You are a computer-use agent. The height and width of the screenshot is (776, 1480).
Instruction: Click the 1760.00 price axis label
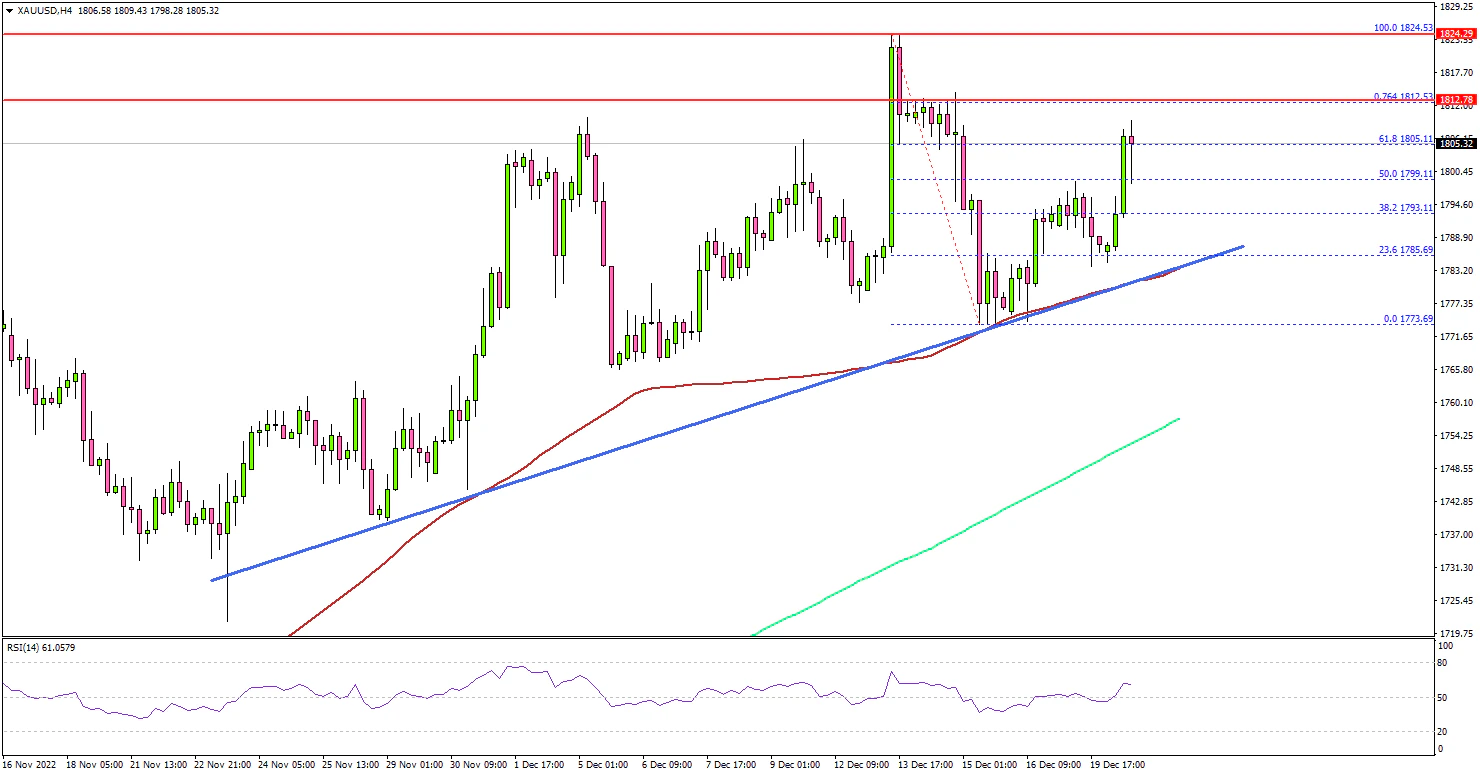[1456, 403]
